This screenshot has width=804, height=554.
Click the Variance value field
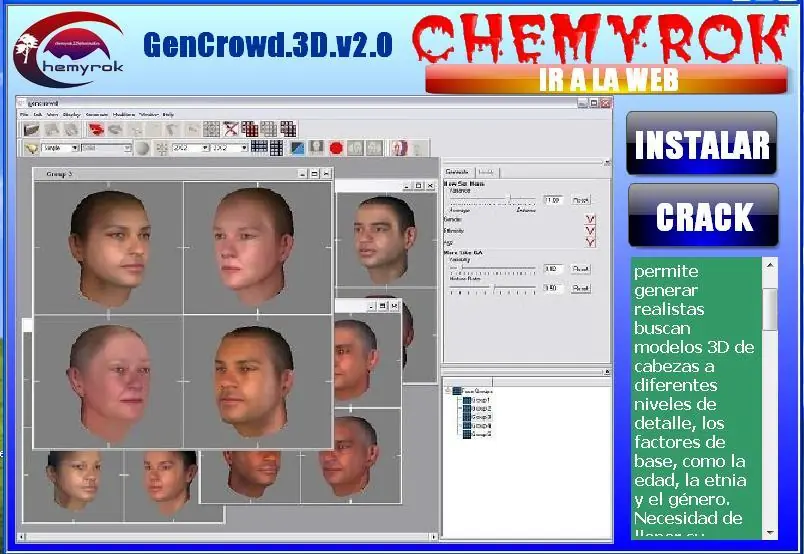click(x=553, y=200)
